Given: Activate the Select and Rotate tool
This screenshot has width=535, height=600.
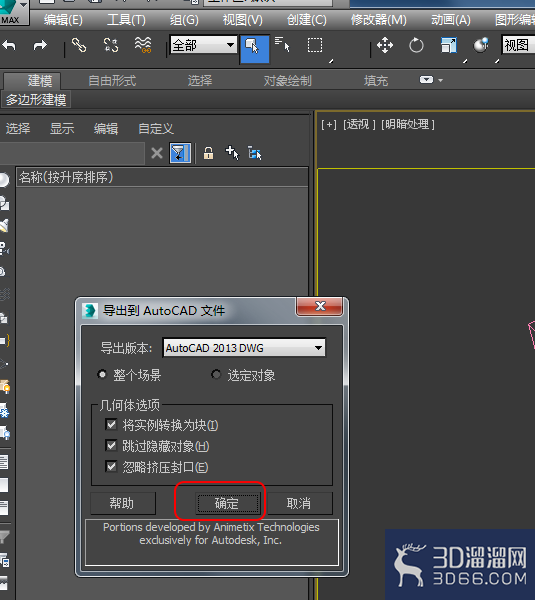Looking at the screenshot, I should [416, 46].
